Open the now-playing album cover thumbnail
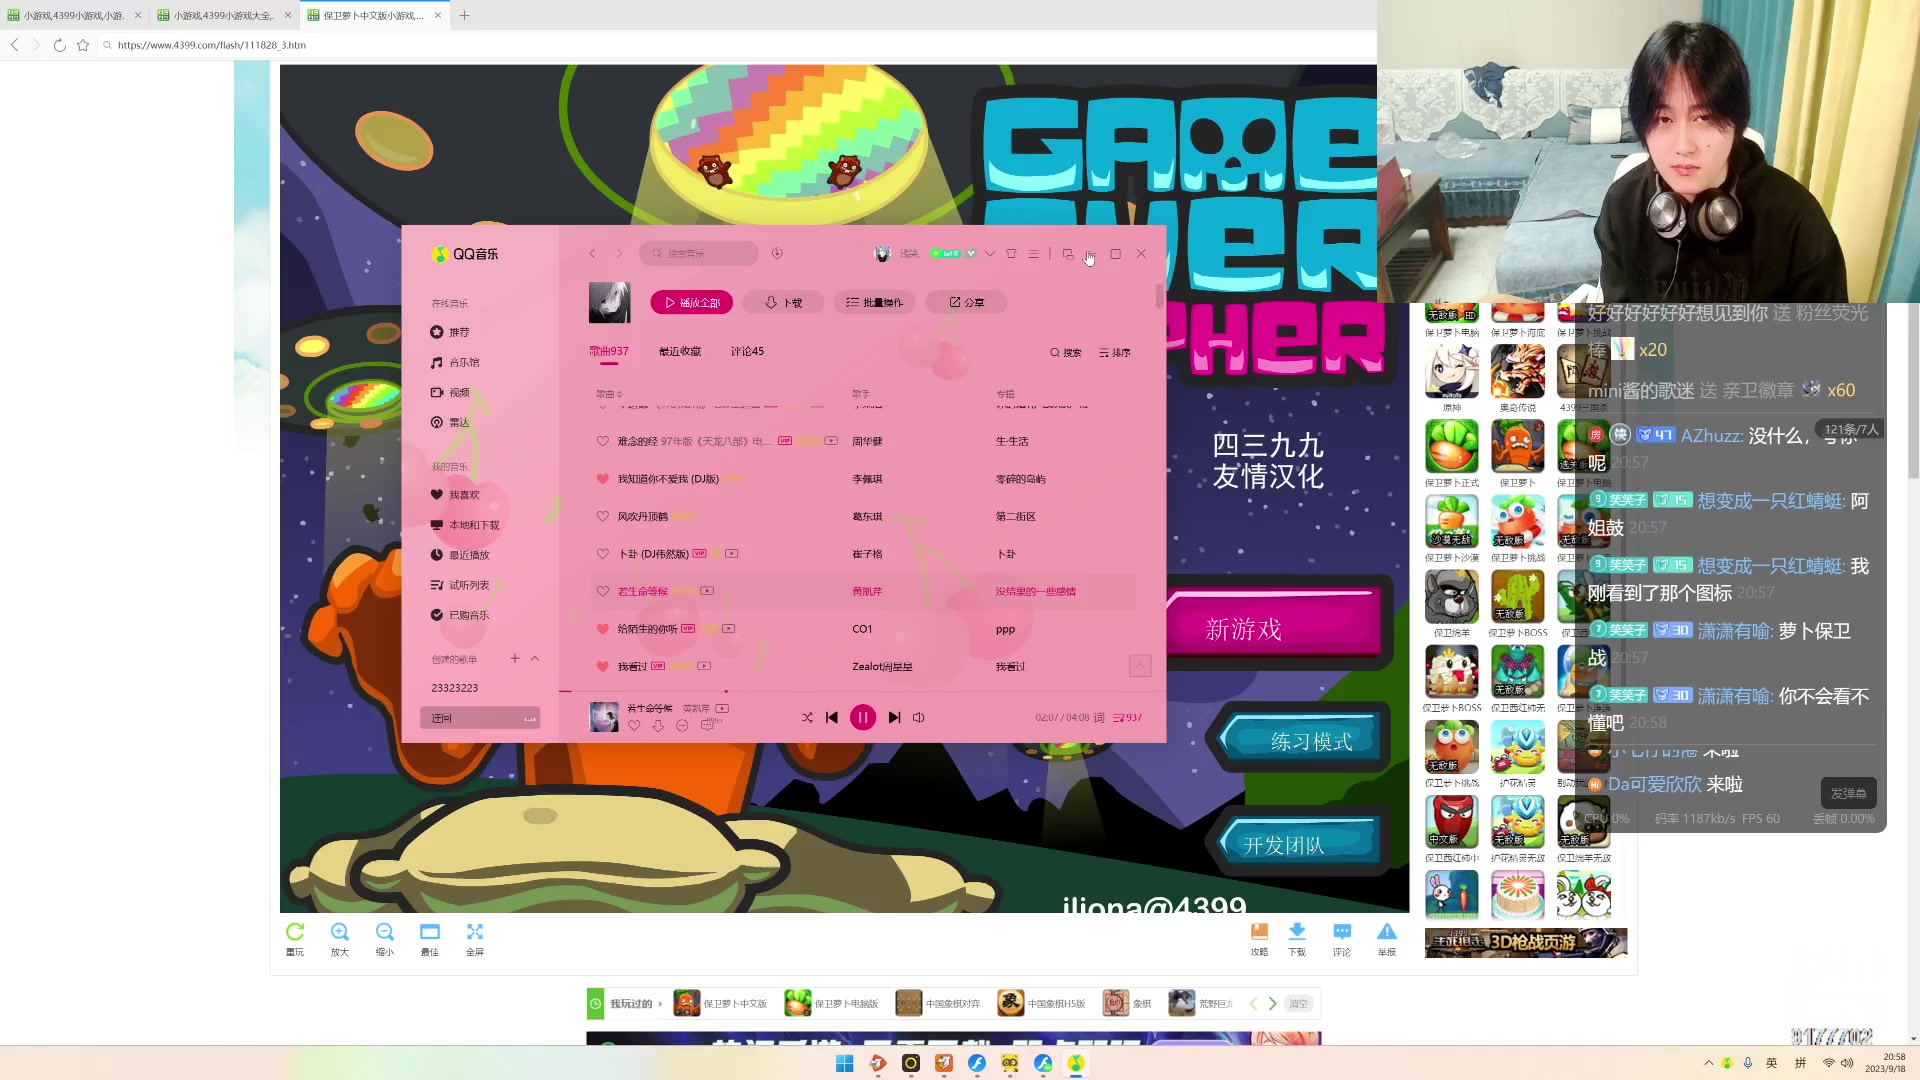Image resolution: width=1920 pixels, height=1080 pixels. (x=604, y=717)
